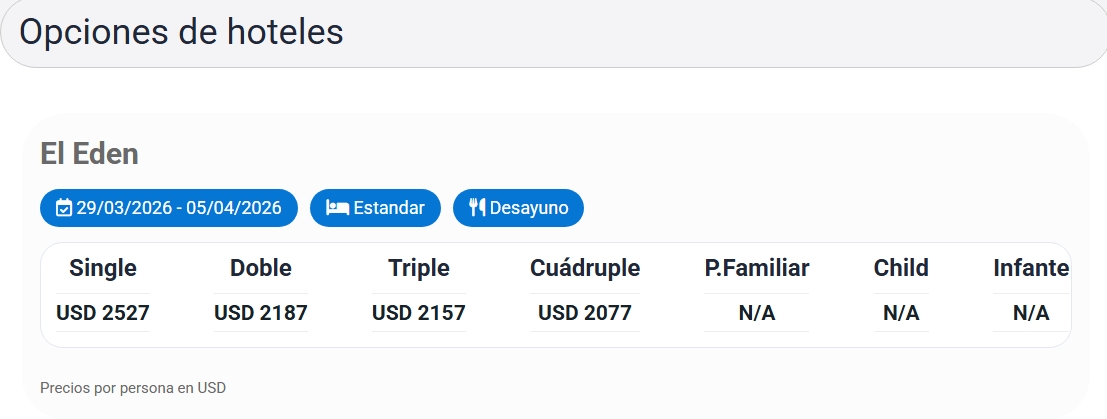
Task: Select the Triple column header
Action: pos(419,268)
